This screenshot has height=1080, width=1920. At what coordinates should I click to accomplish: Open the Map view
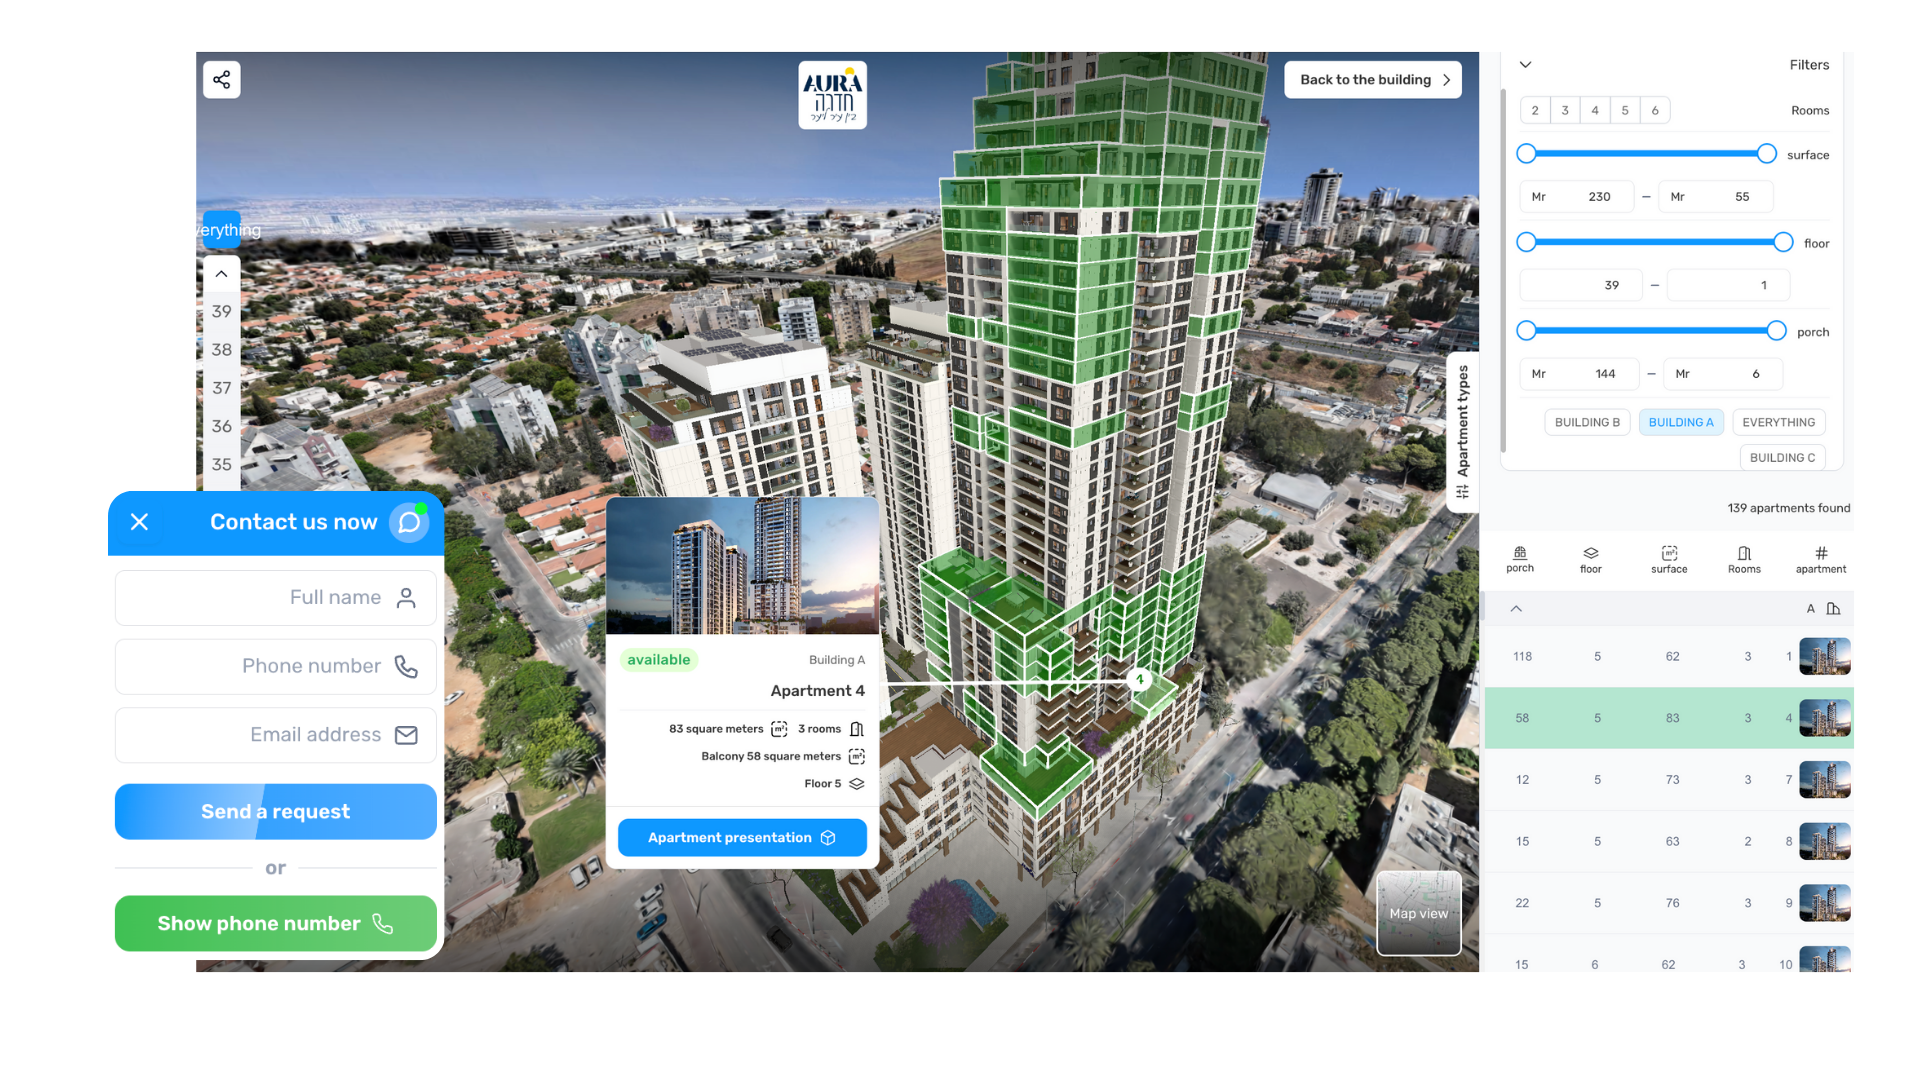click(1418, 912)
